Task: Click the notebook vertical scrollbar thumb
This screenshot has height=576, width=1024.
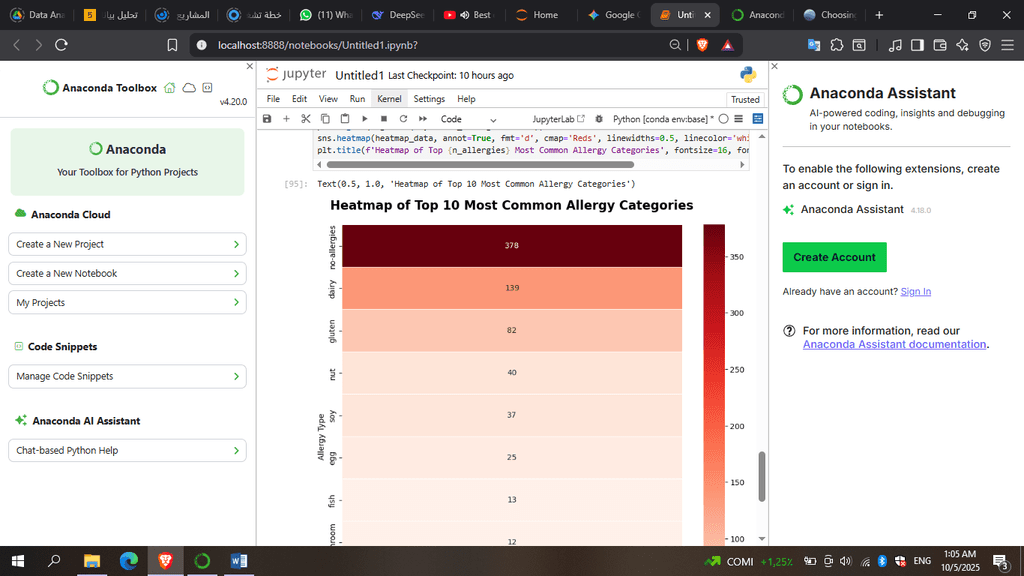Action: 761,476
